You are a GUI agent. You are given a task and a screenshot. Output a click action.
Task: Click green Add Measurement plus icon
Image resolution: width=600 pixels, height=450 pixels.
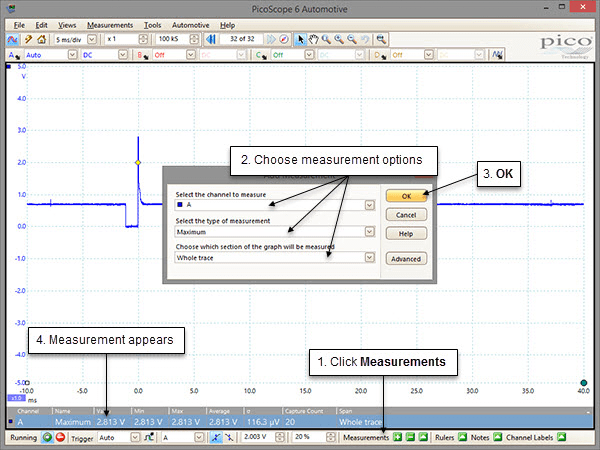tap(398, 437)
